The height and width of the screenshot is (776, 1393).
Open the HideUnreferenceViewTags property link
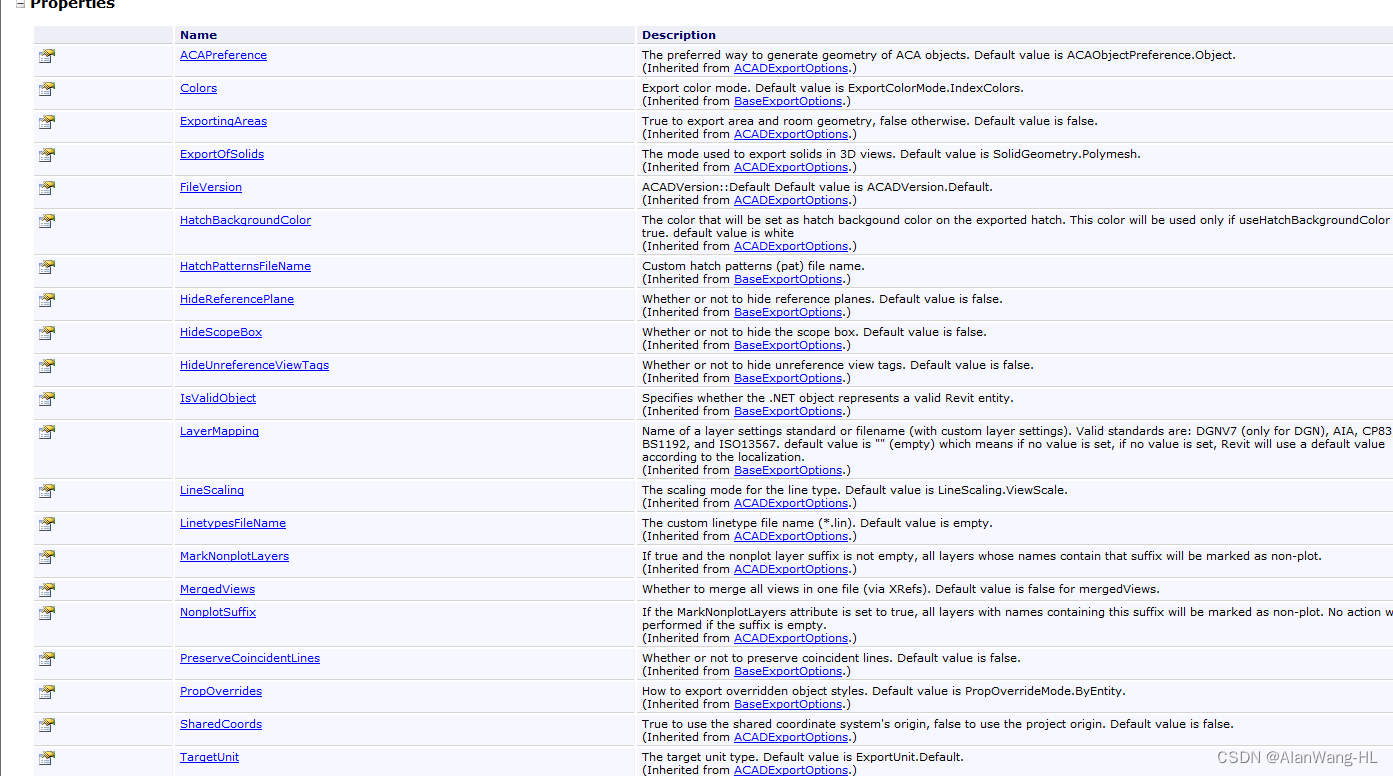click(254, 365)
